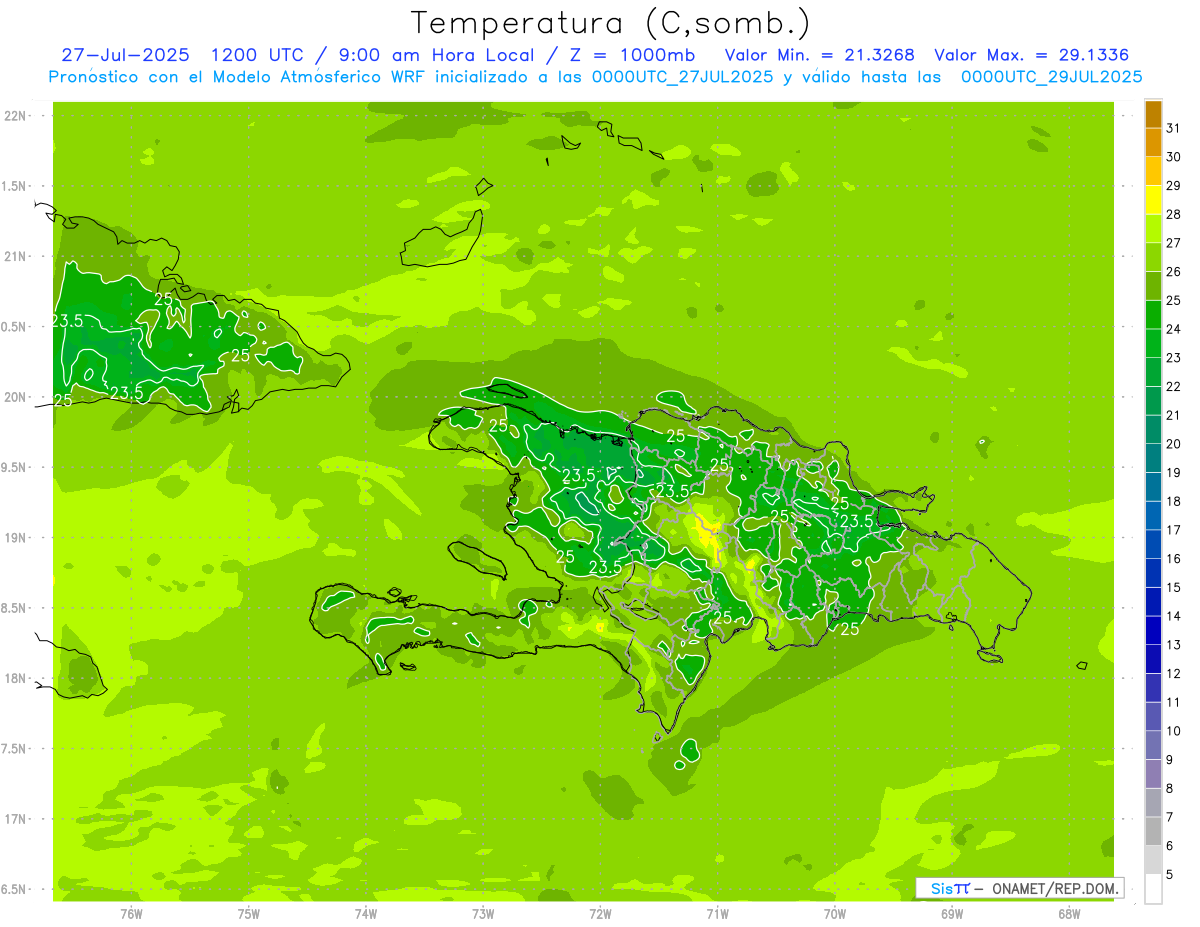Image resolution: width=1200 pixels, height=927 pixels.
Task: Pick the yellow swatch between 28 and 29
Action: pos(1153,200)
